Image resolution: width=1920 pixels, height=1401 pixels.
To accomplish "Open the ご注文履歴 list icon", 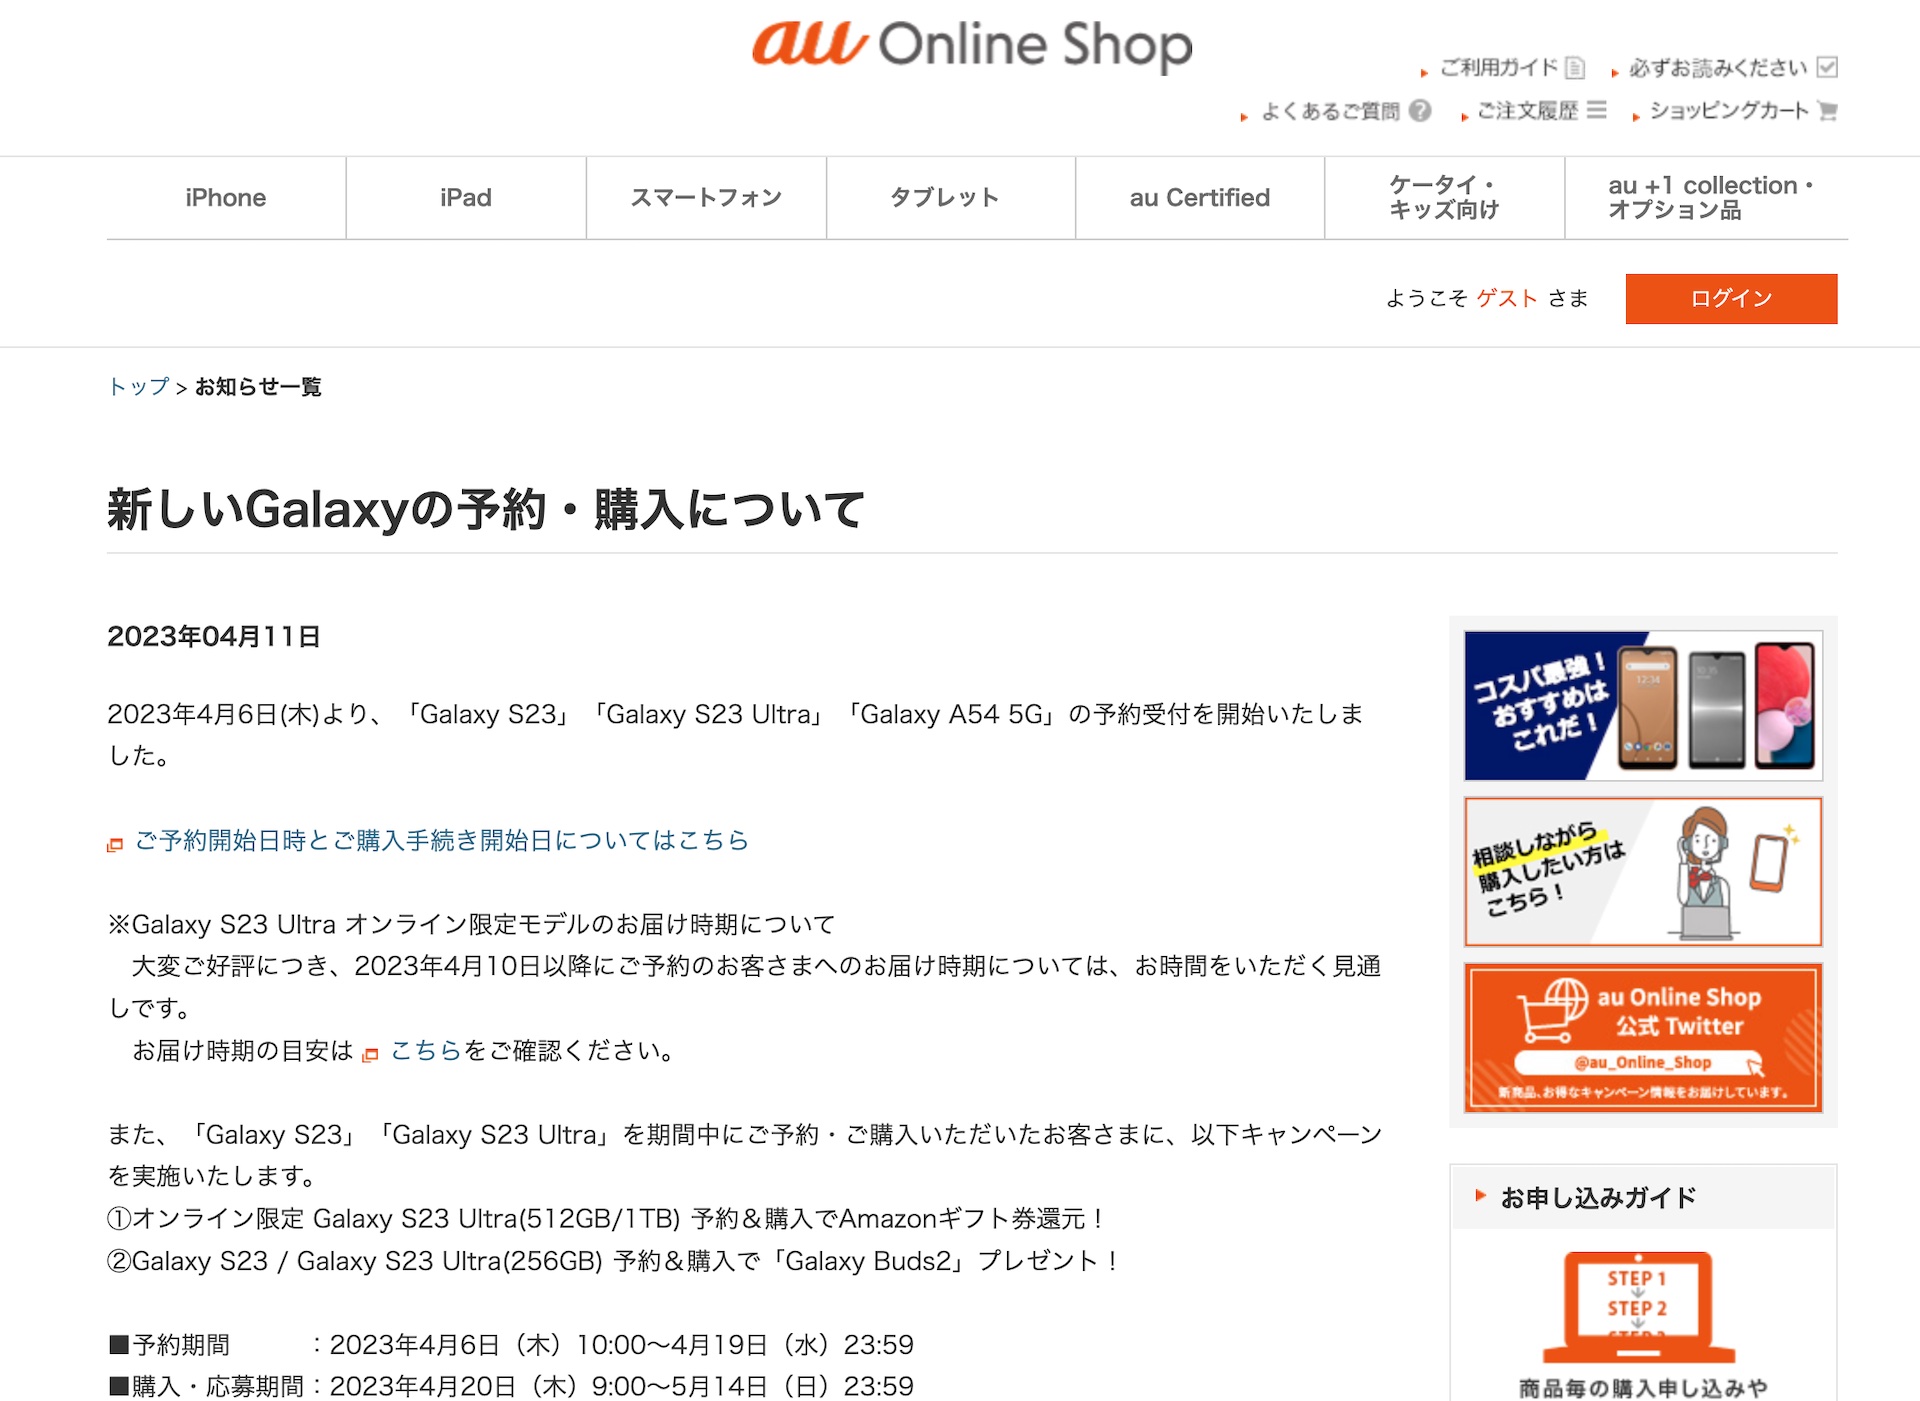I will tap(1597, 109).
